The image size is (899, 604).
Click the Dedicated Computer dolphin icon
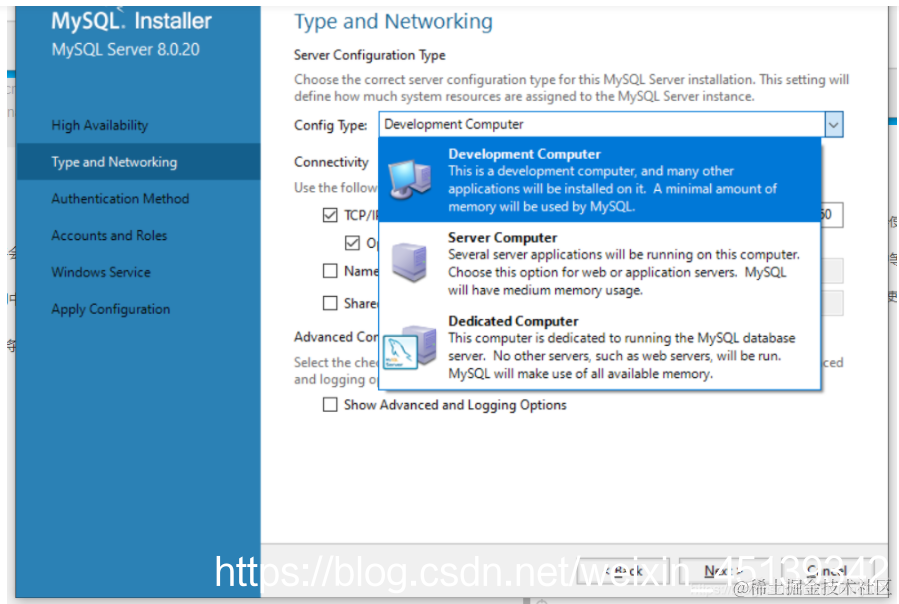[409, 347]
